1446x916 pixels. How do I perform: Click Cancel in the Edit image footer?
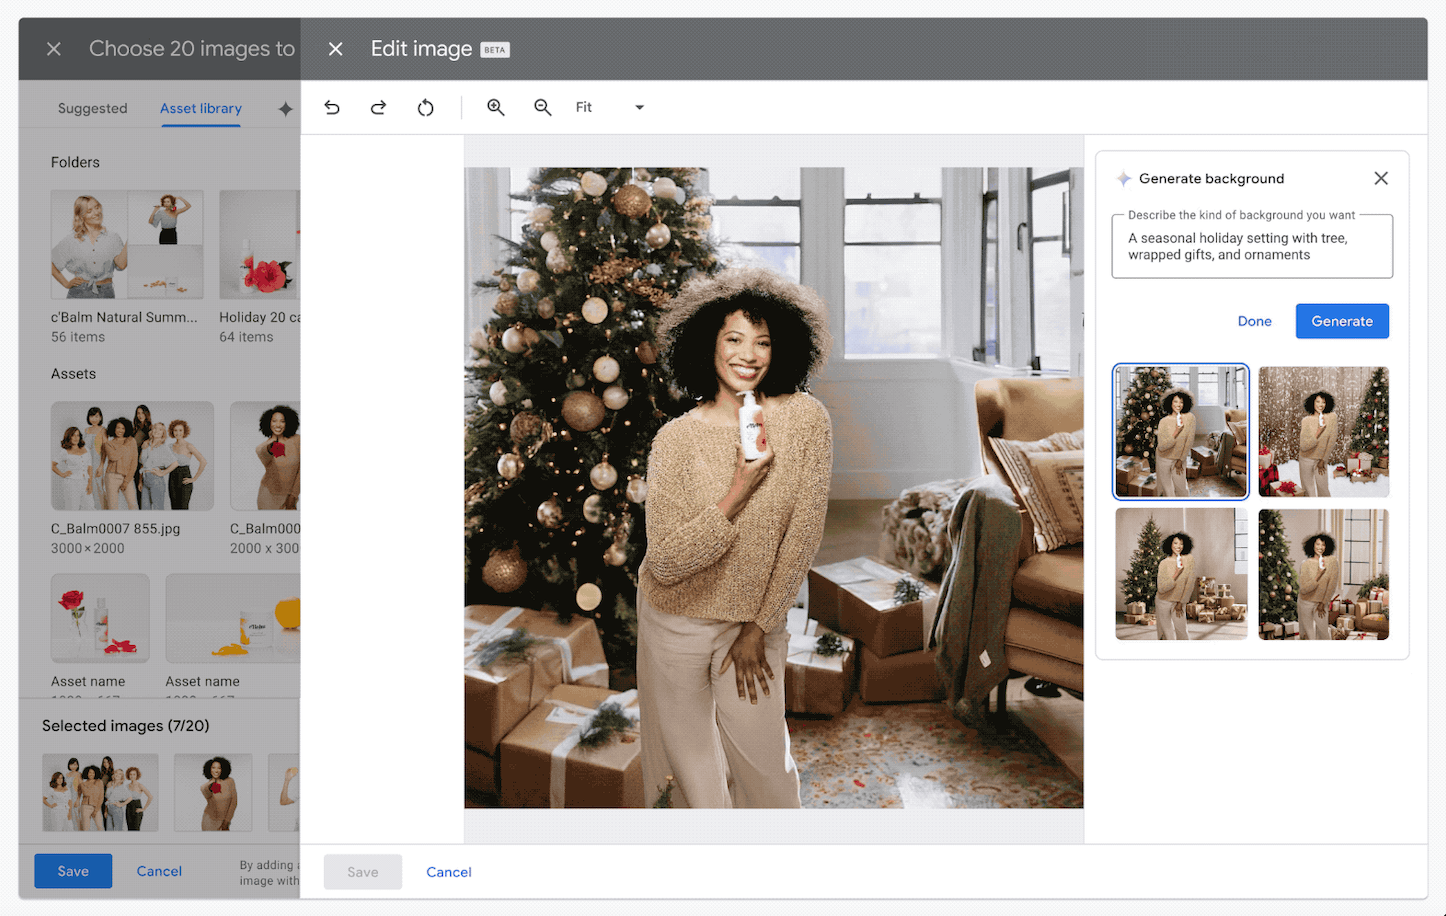(449, 872)
